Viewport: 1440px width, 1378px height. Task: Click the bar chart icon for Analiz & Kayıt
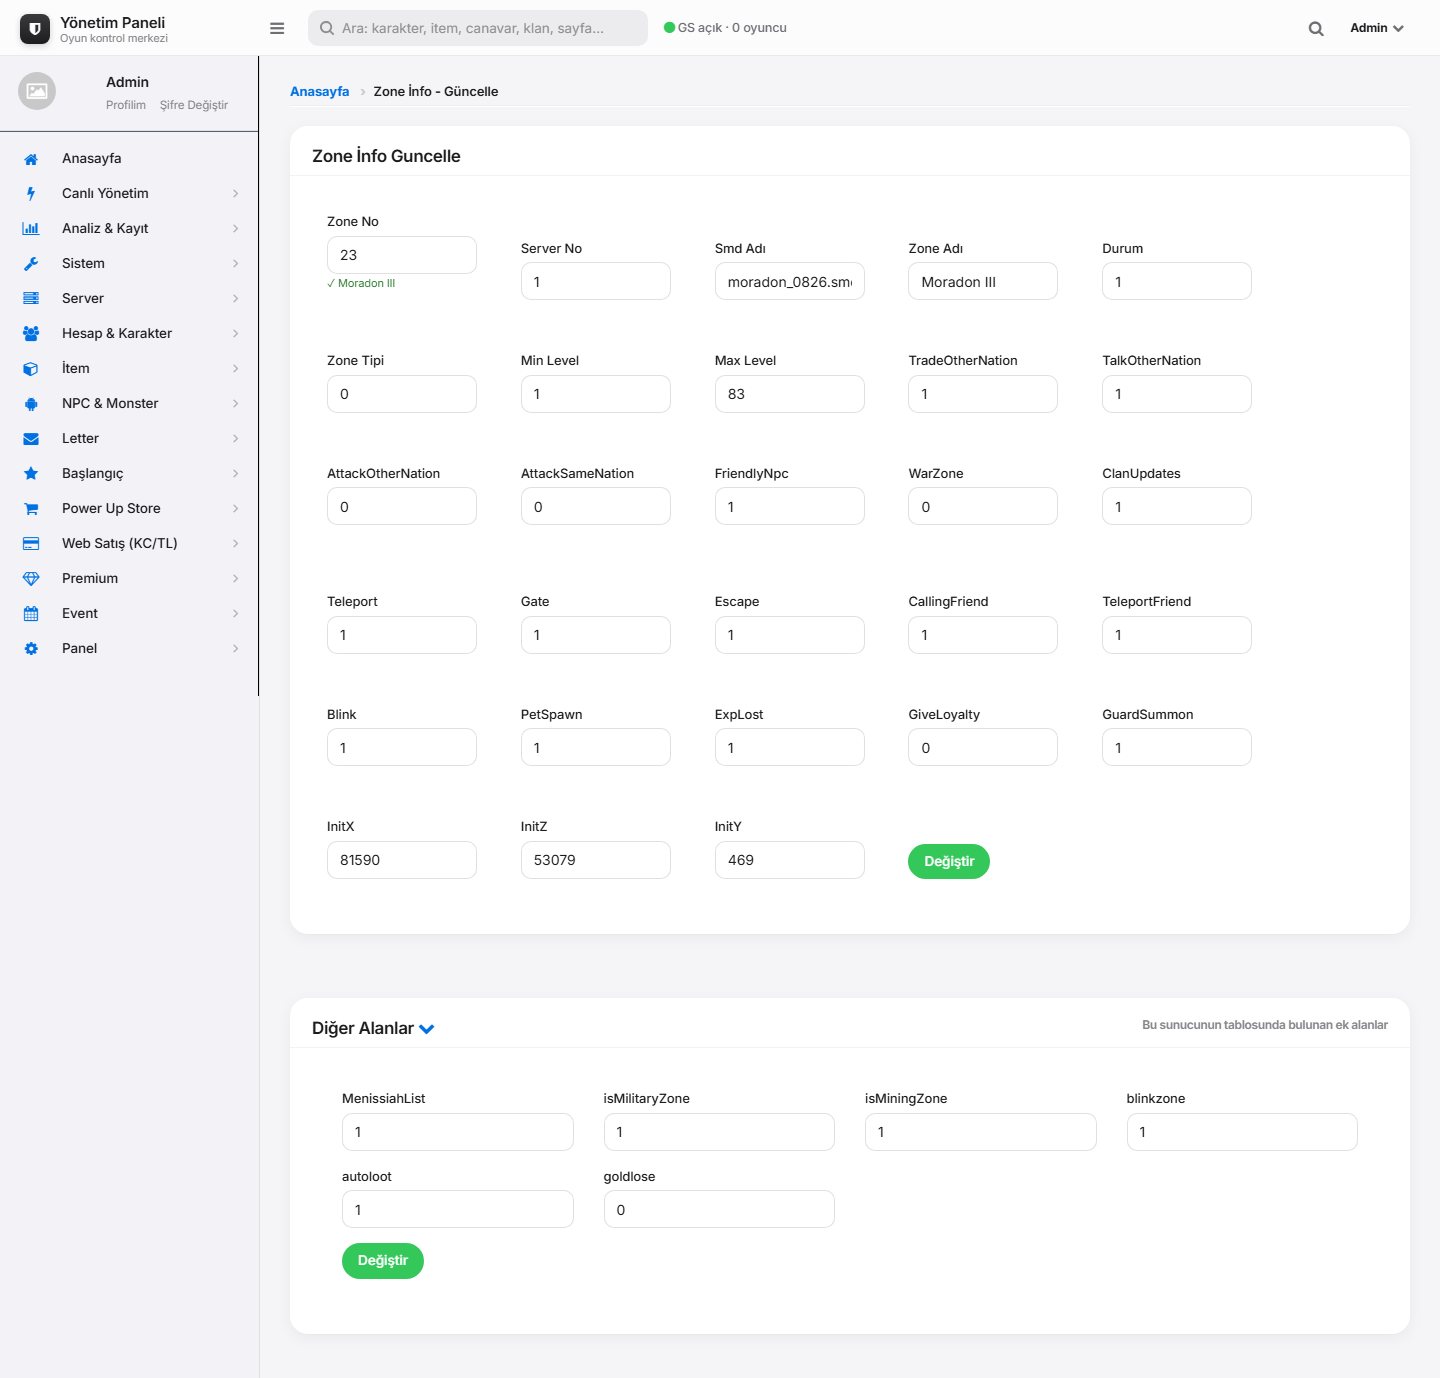point(31,229)
